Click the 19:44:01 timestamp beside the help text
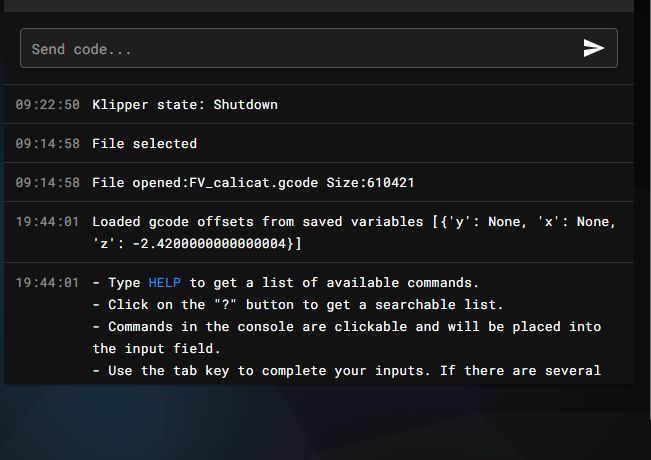Screen dimensions: 651x460 [x=47, y=283]
